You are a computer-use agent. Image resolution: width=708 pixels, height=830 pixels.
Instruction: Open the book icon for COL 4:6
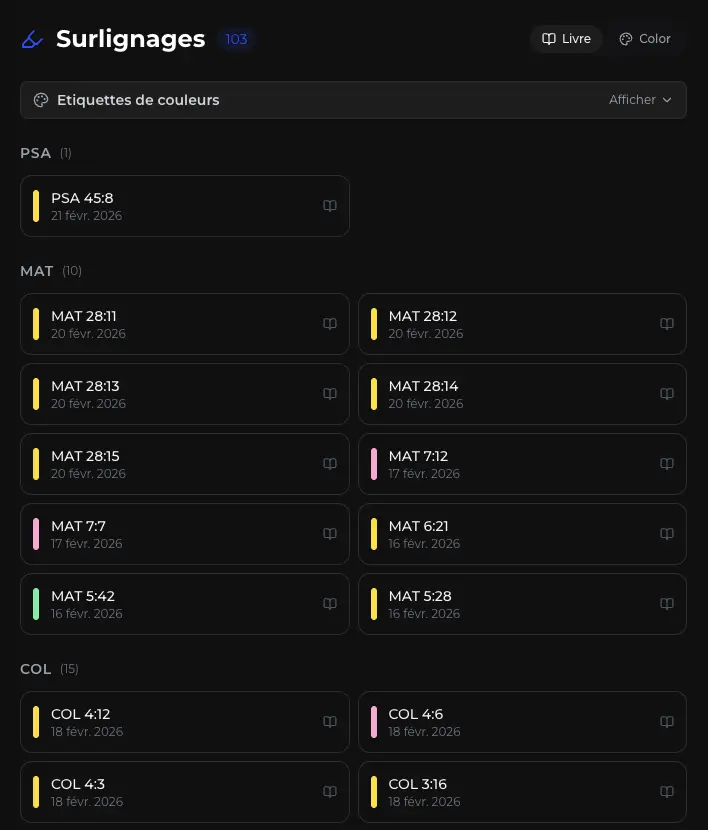tap(667, 722)
